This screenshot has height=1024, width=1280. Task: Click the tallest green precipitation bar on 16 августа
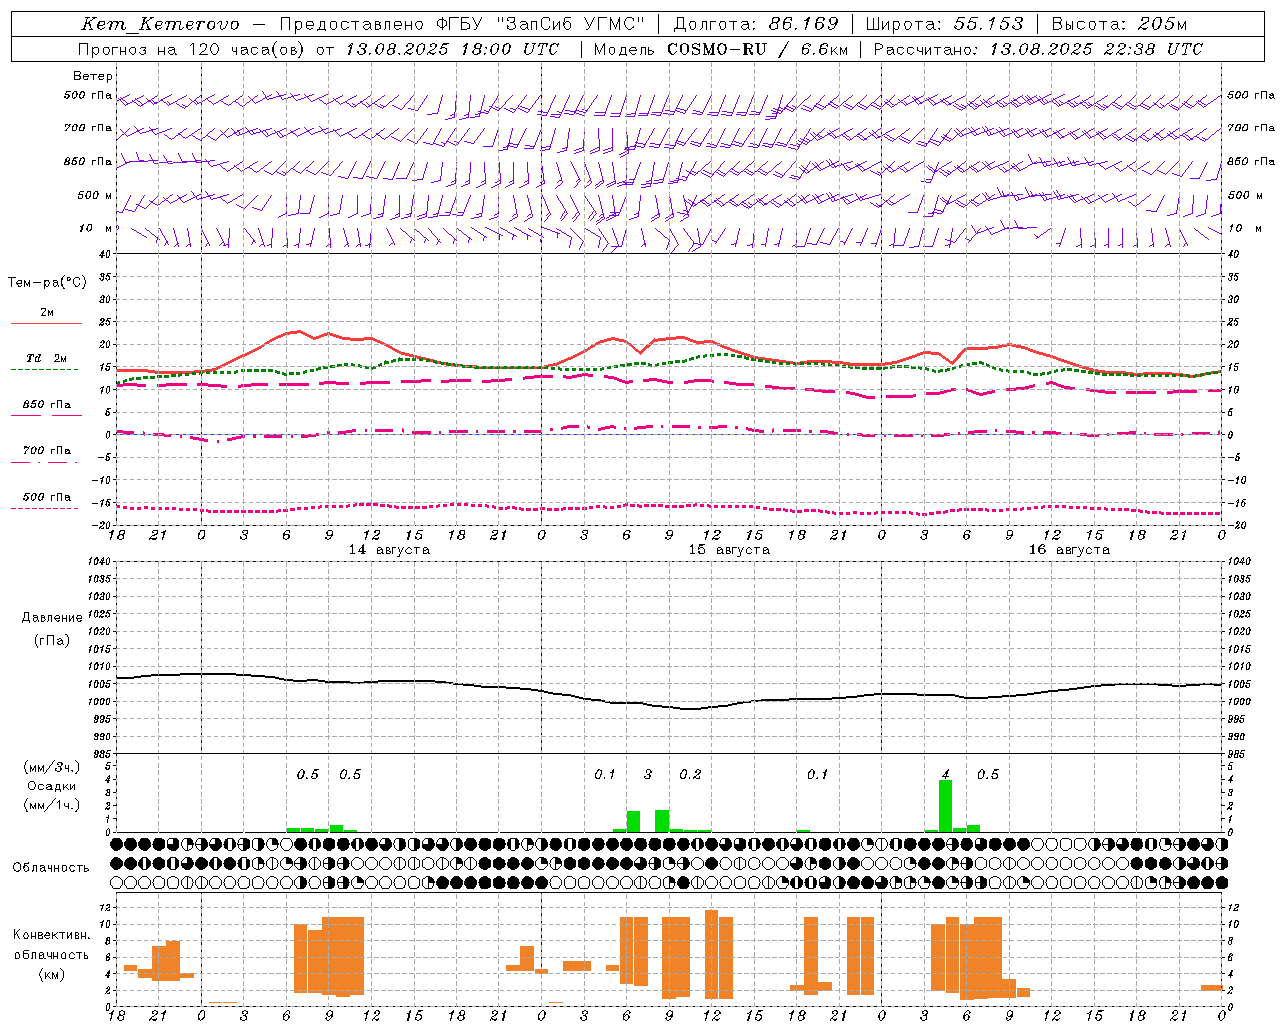[x=946, y=806]
